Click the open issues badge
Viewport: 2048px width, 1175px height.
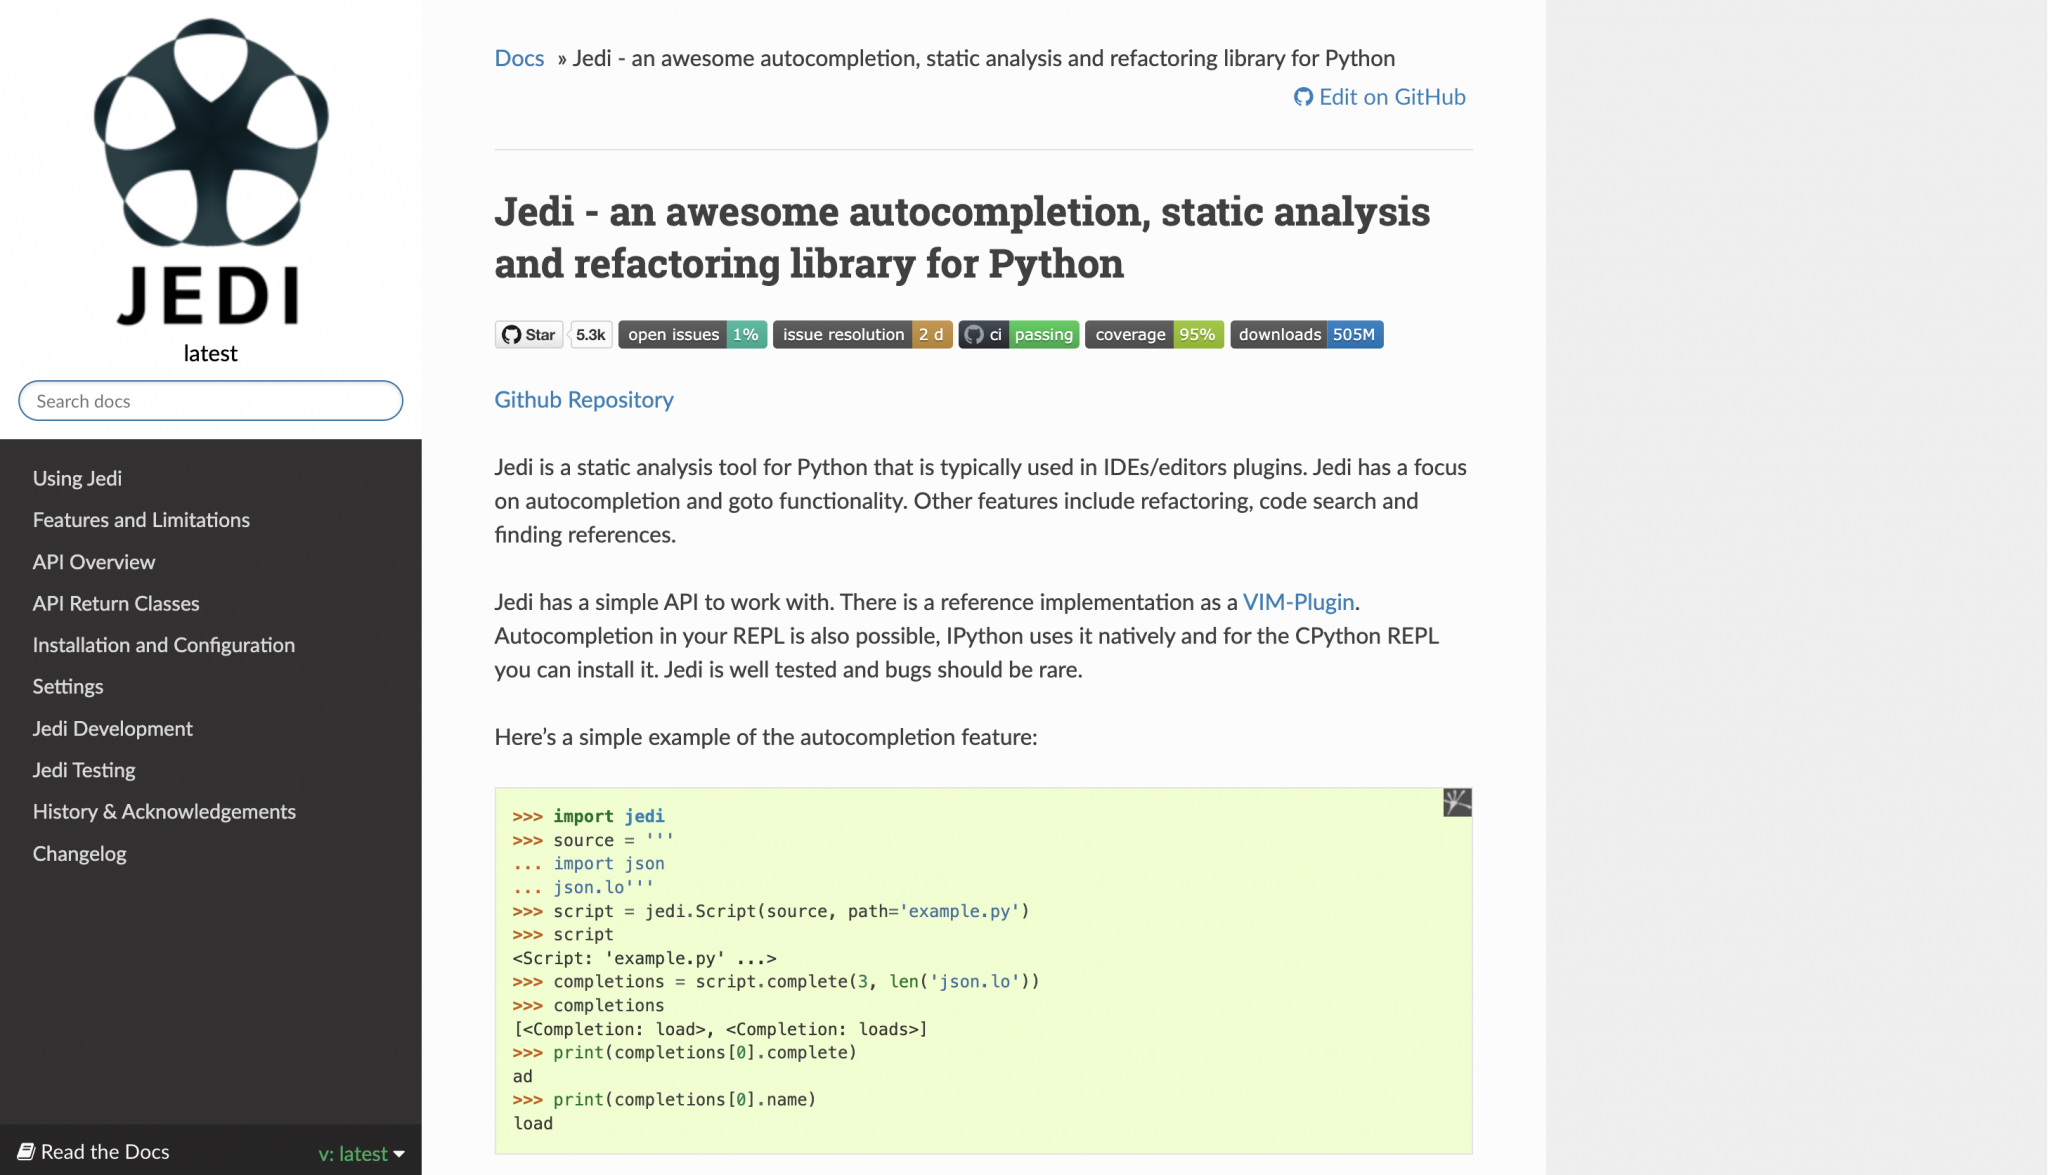(x=692, y=335)
